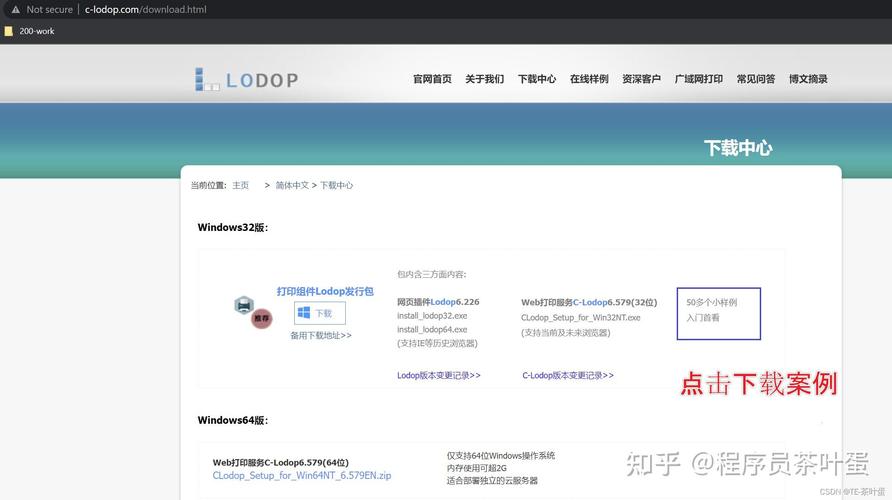Viewport: 892px width, 500px height.
Task: Open the 50多个小样例 box
Action: [718, 313]
